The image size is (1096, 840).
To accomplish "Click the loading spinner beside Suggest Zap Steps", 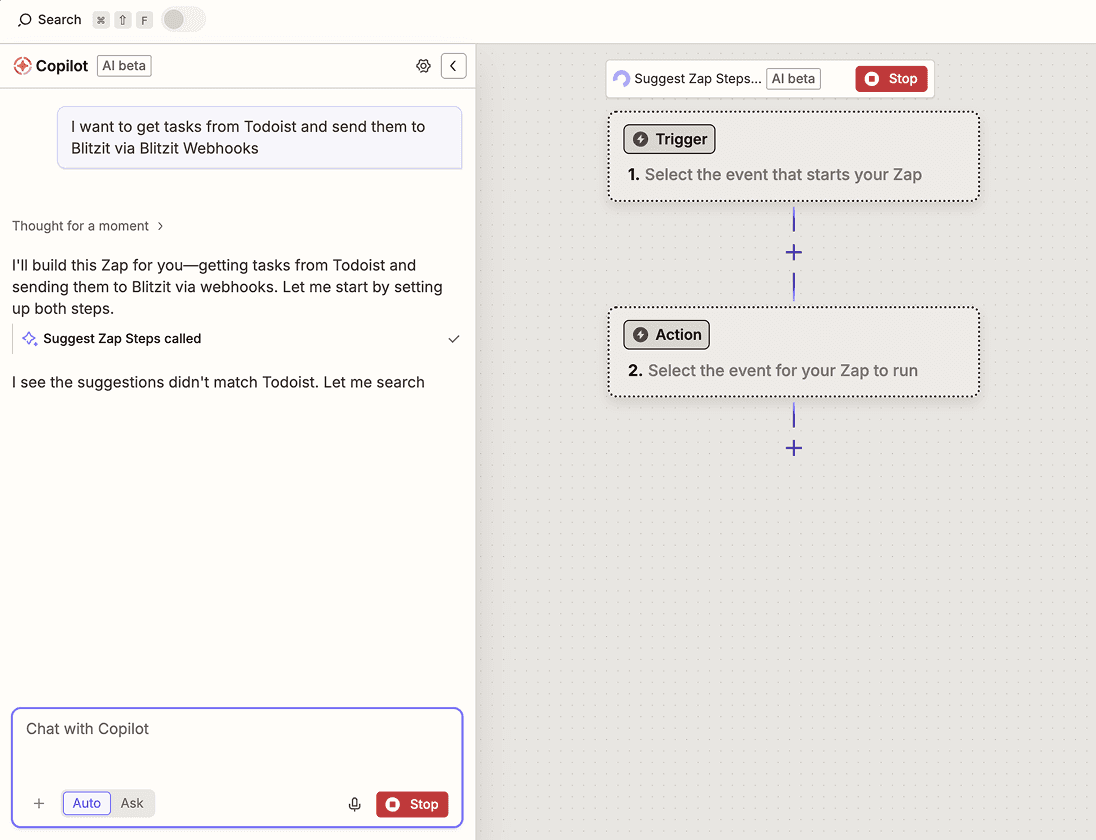I will pos(621,78).
